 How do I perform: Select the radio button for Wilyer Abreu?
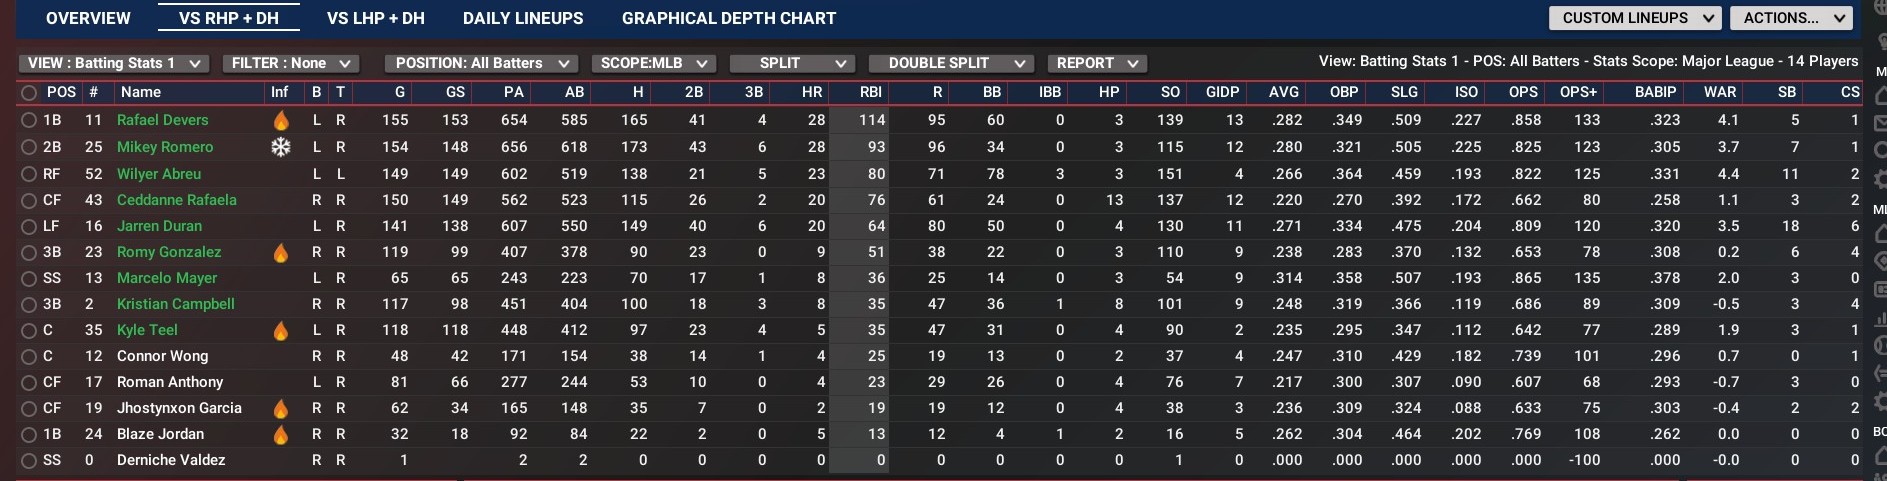(29, 174)
